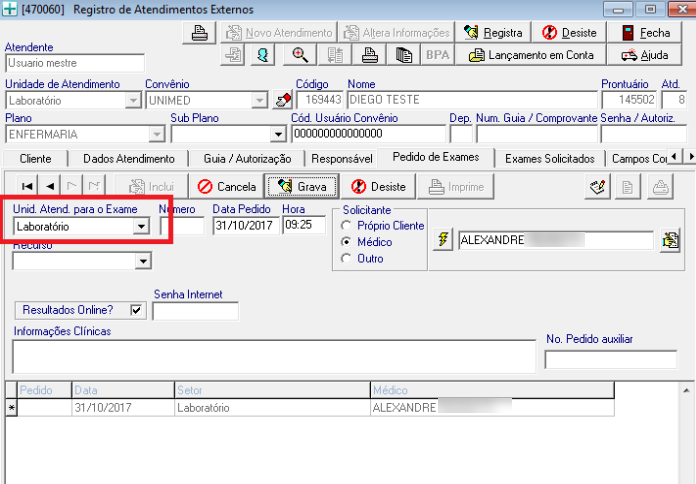Click the Grava save button
Viewport: 696px width, 484px height.
click(302, 186)
